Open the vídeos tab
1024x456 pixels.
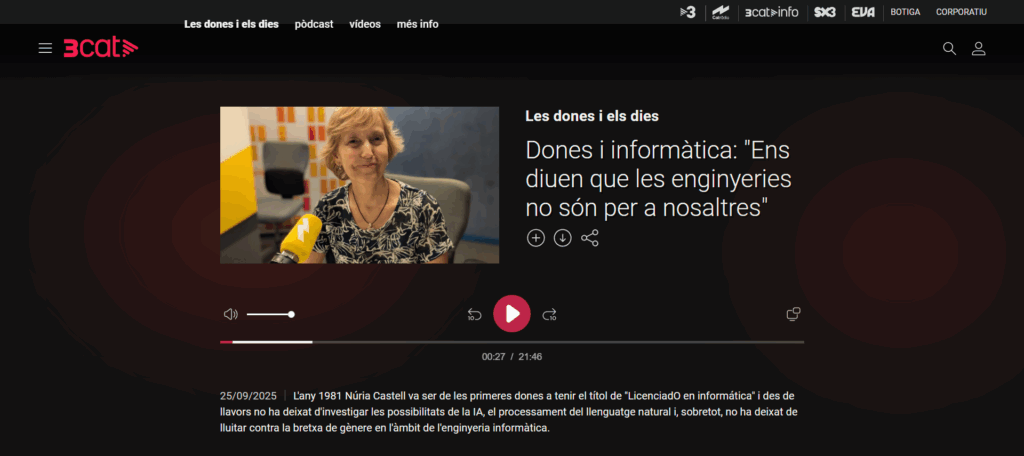pos(364,24)
